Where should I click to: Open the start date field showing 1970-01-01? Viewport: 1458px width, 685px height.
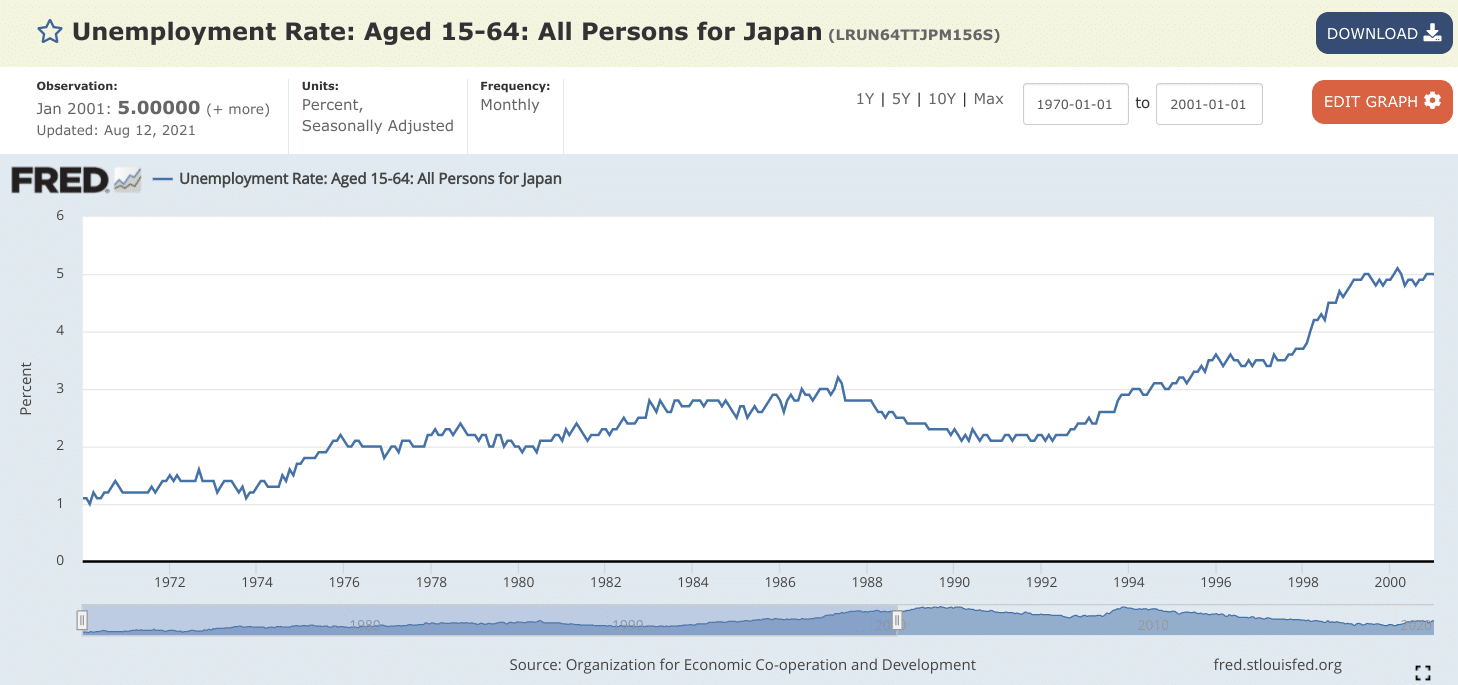(x=1075, y=103)
